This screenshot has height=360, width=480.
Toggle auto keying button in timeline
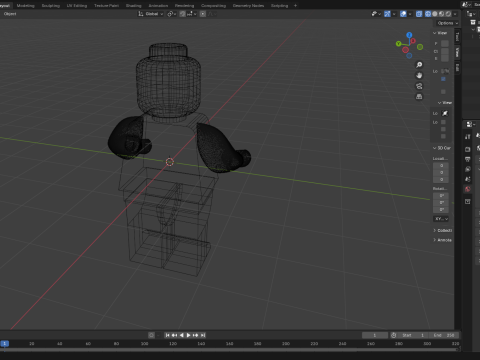[x=151, y=335]
